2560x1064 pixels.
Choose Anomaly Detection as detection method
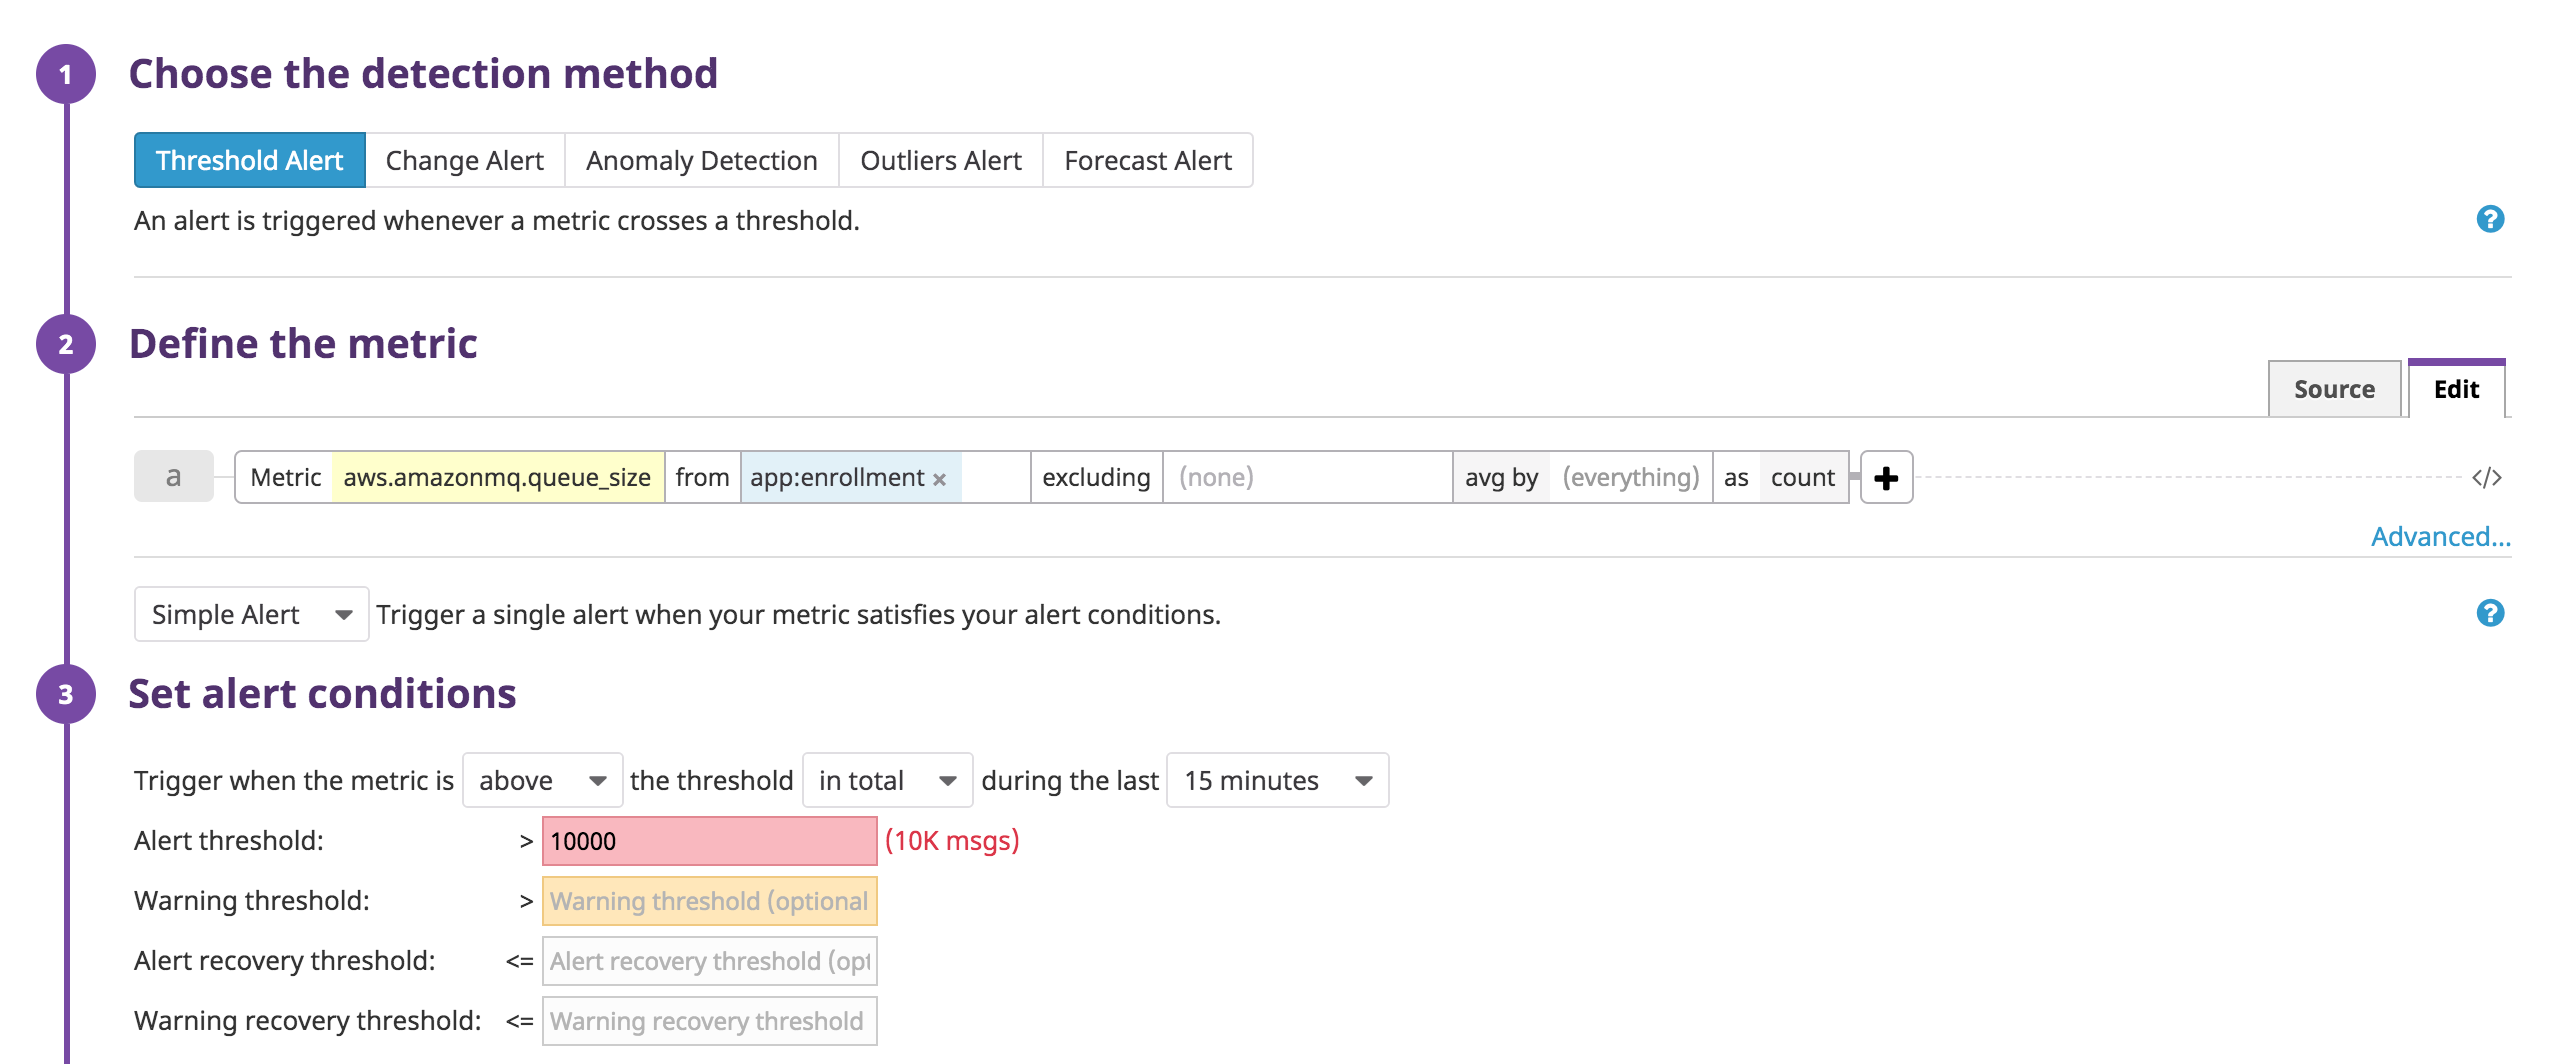tap(700, 159)
